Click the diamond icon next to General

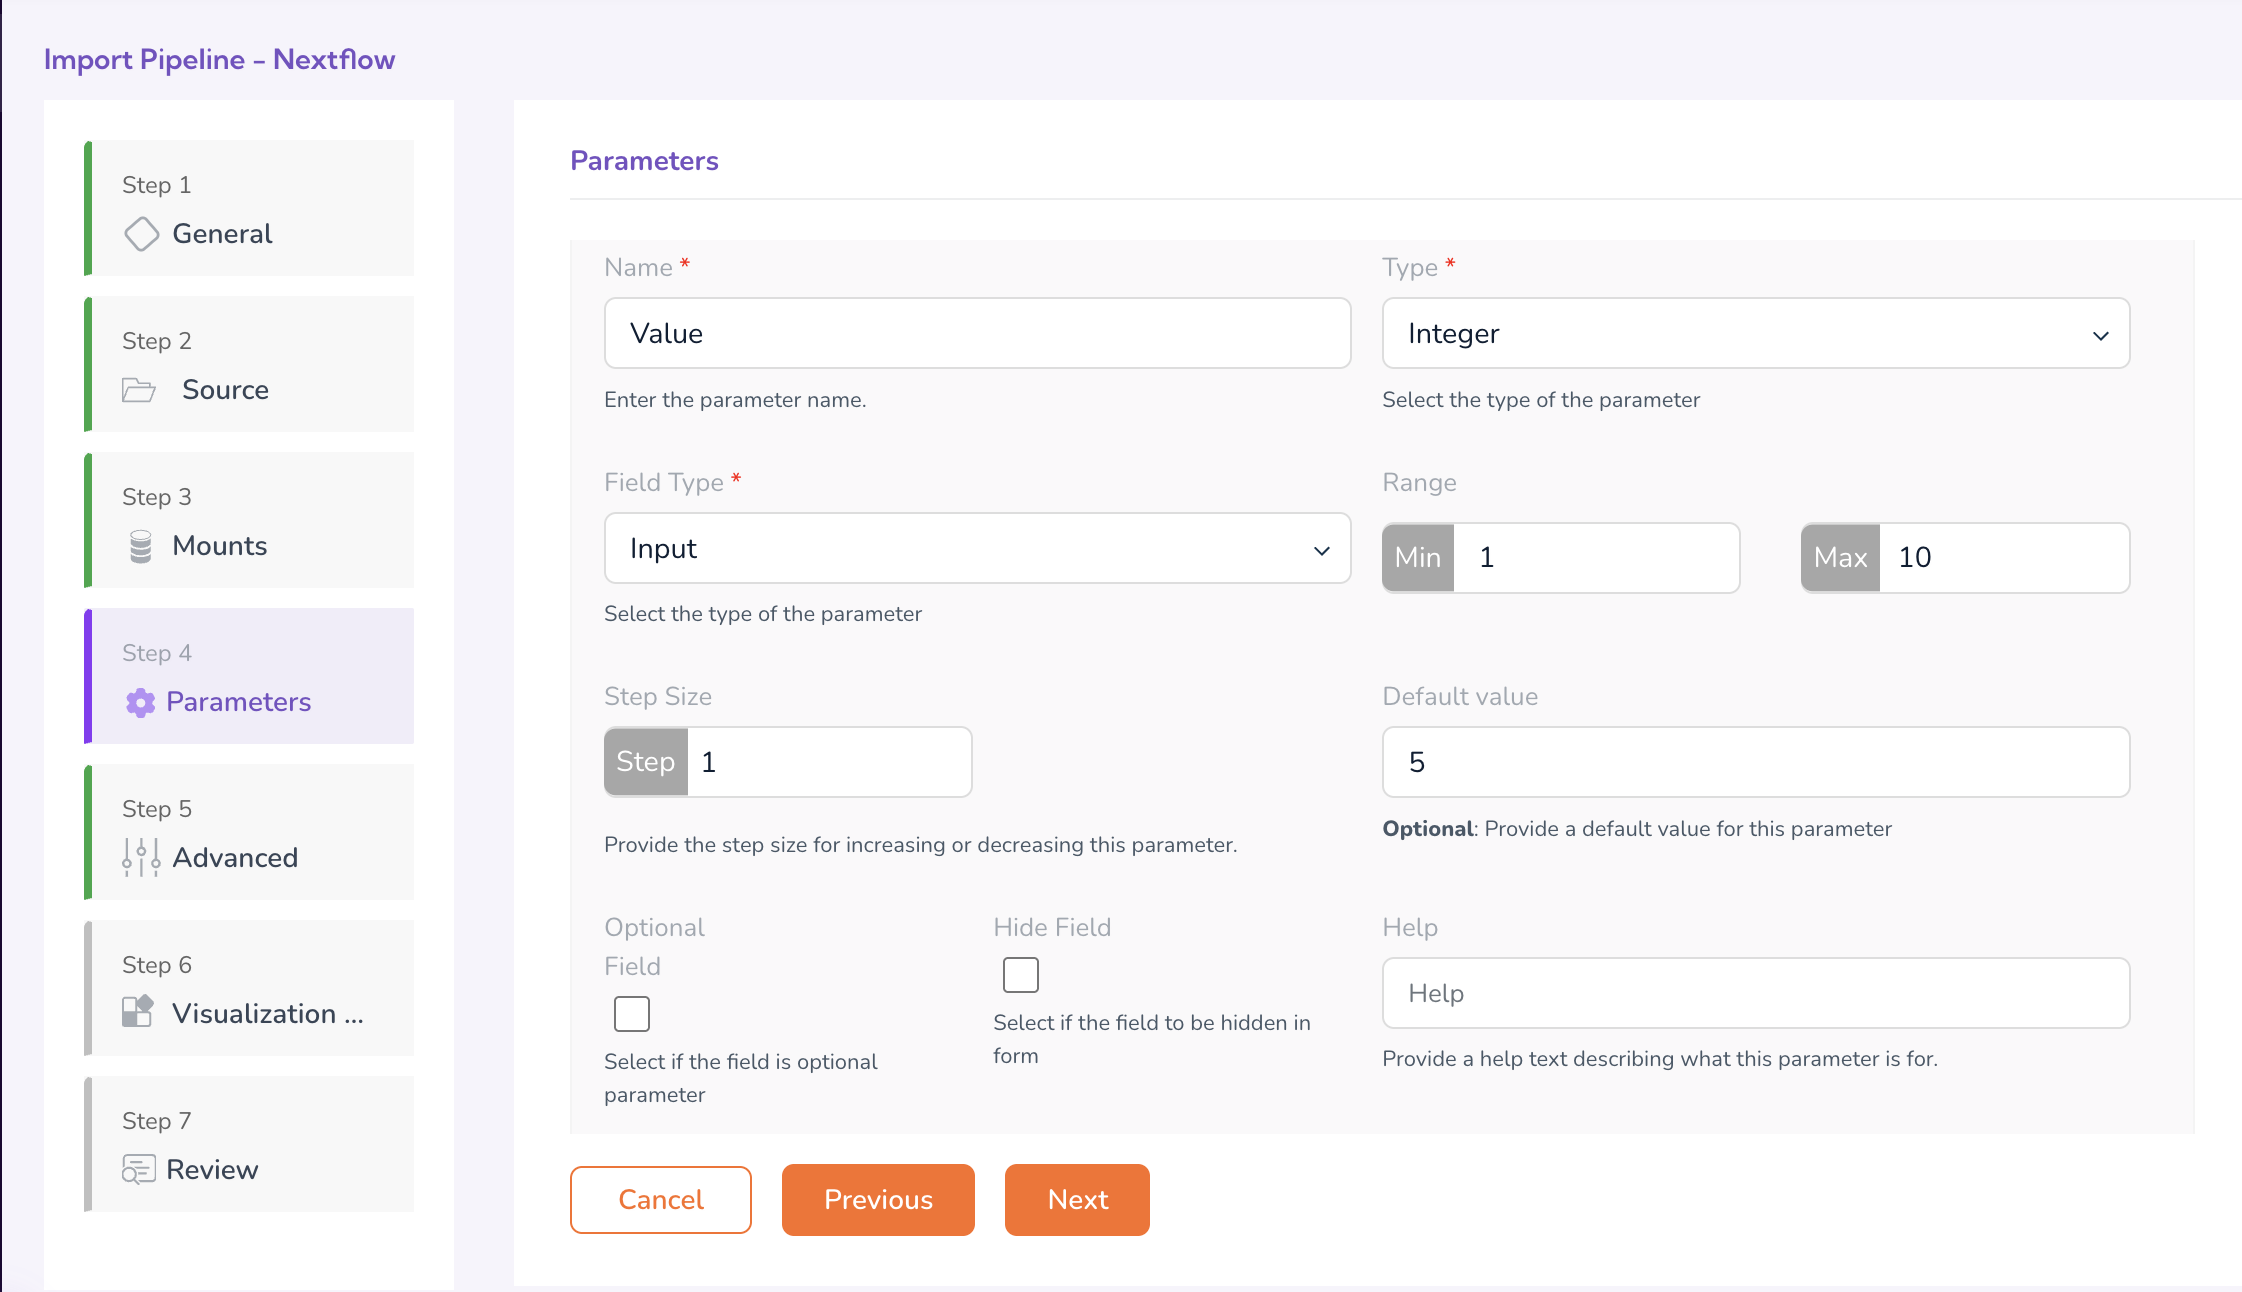click(x=141, y=234)
